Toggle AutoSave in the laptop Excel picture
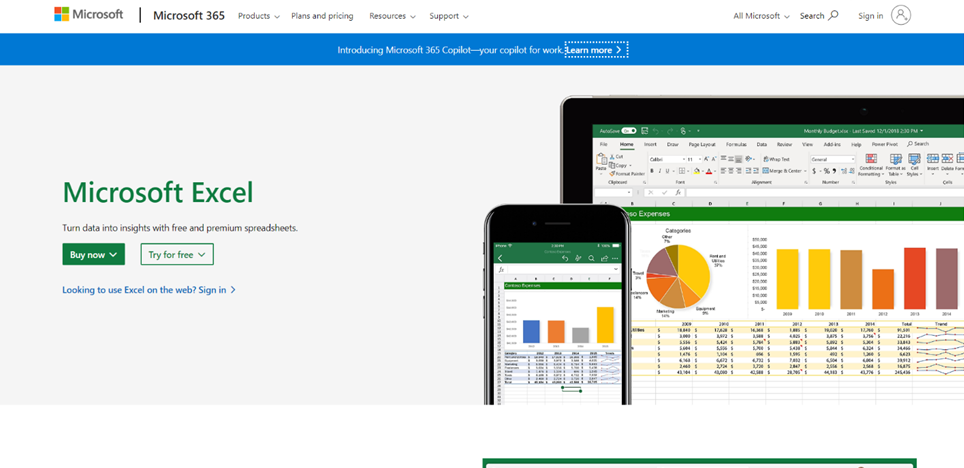Image resolution: width=964 pixels, height=468 pixels. coord(630,131)
